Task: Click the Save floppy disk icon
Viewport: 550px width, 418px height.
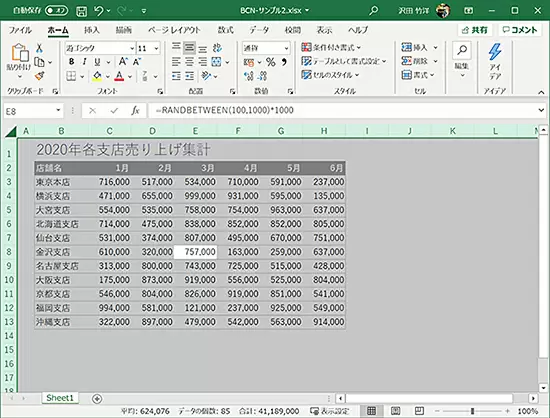Action: point(81,11)
